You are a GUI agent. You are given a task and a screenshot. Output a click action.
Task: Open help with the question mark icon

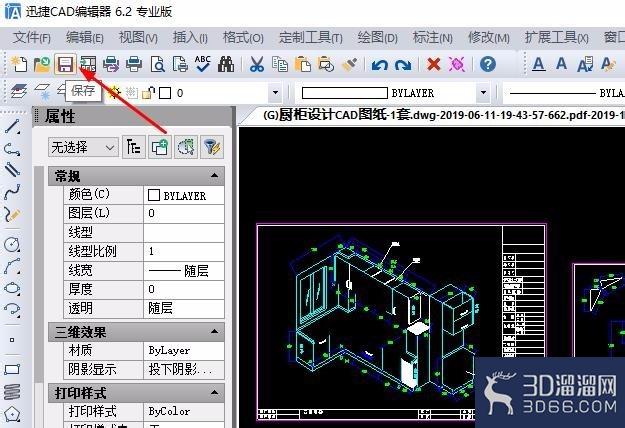[x=487, y=64]
